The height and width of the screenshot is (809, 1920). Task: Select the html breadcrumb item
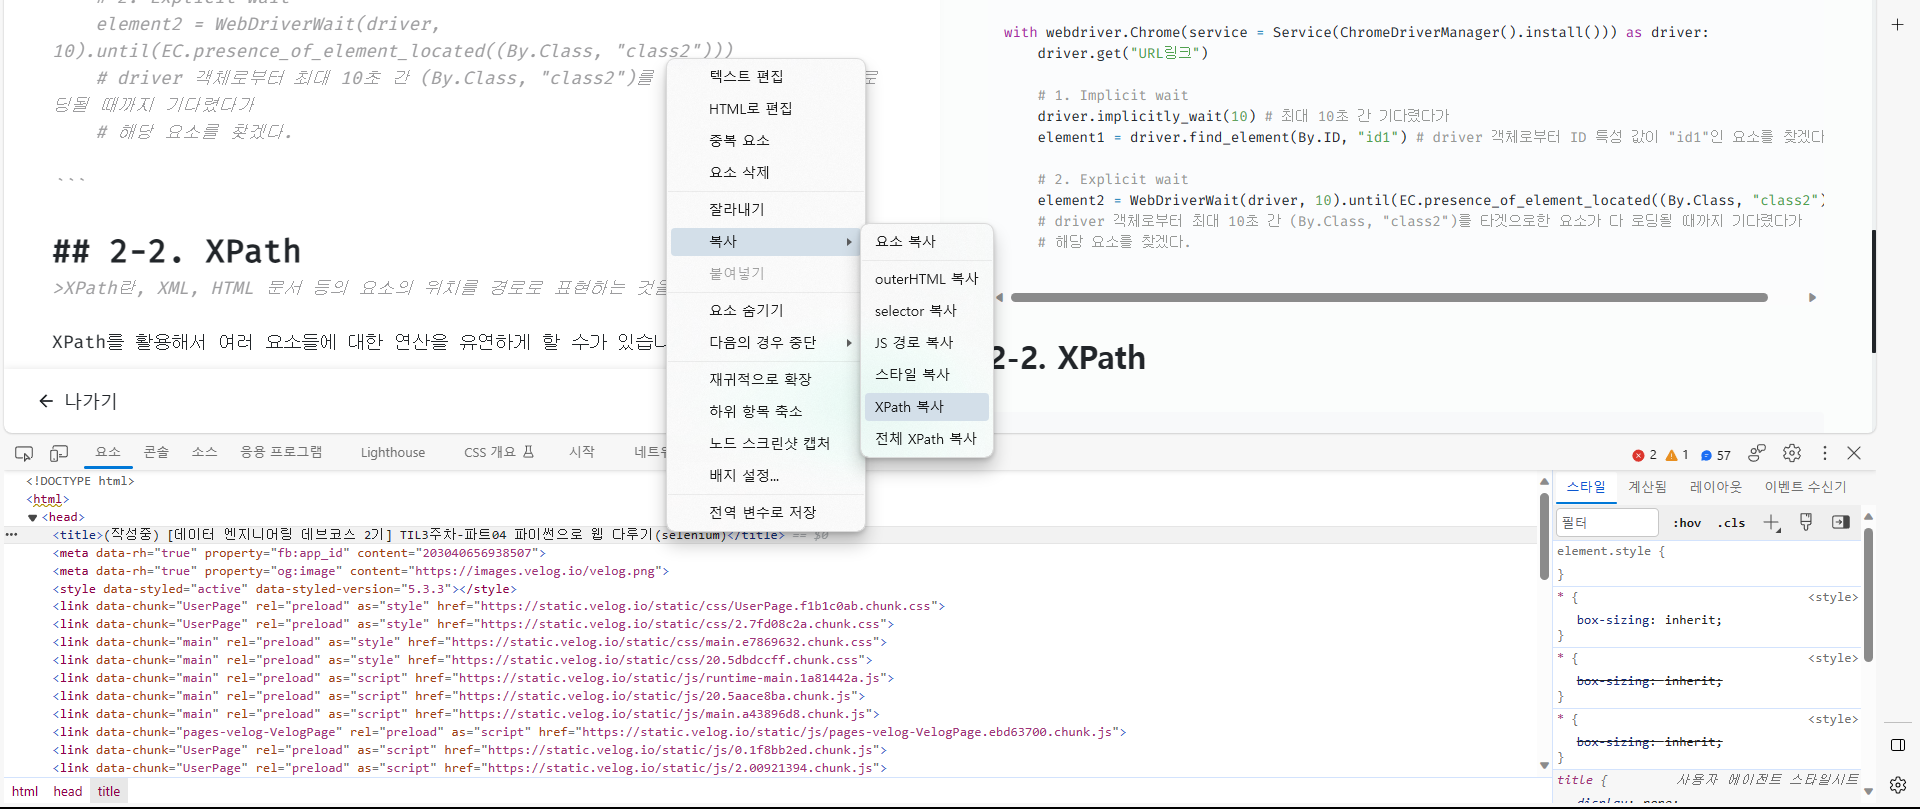(25, 791)
